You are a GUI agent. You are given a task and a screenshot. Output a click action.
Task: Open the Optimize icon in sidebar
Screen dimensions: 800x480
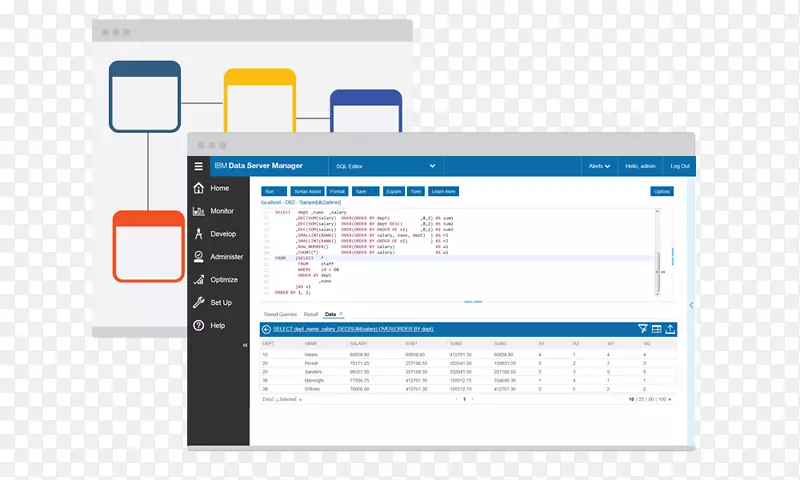(199, 280)
